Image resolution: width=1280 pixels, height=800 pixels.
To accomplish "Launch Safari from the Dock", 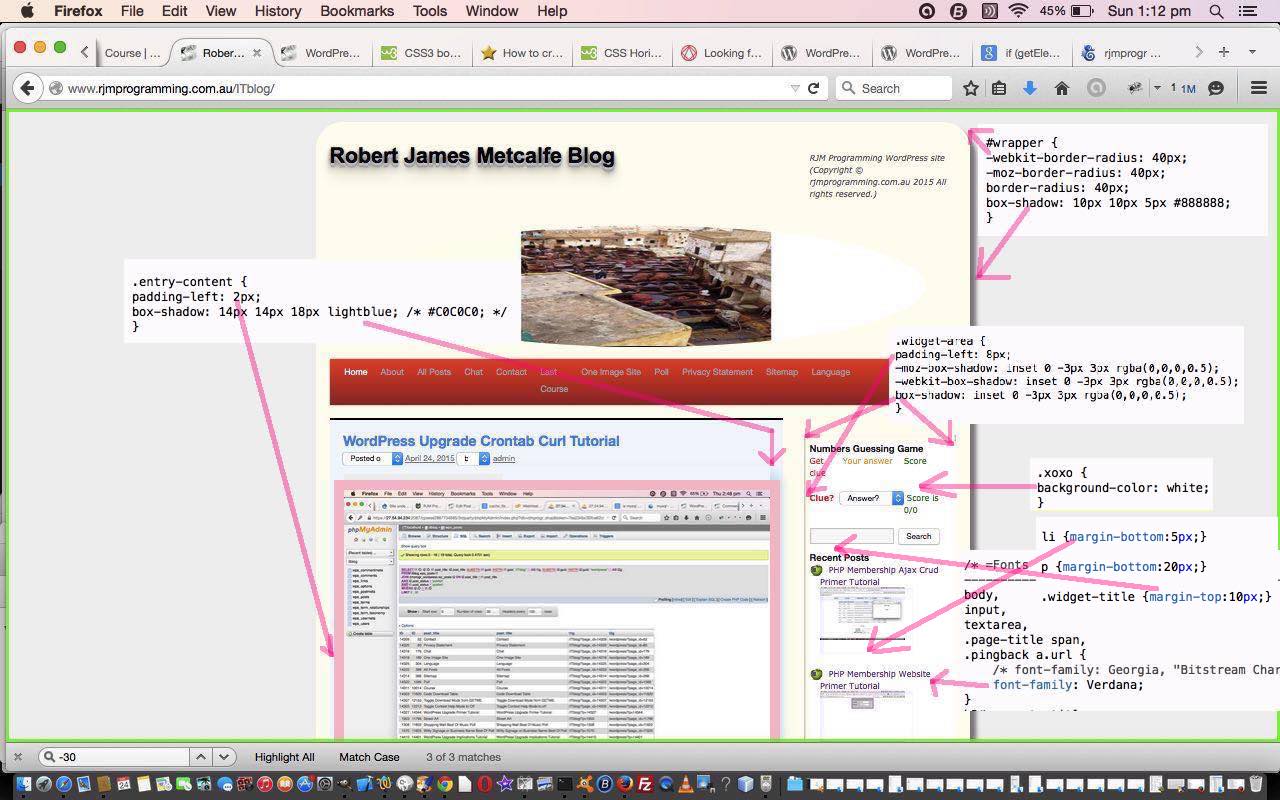I will coord(64,785).
